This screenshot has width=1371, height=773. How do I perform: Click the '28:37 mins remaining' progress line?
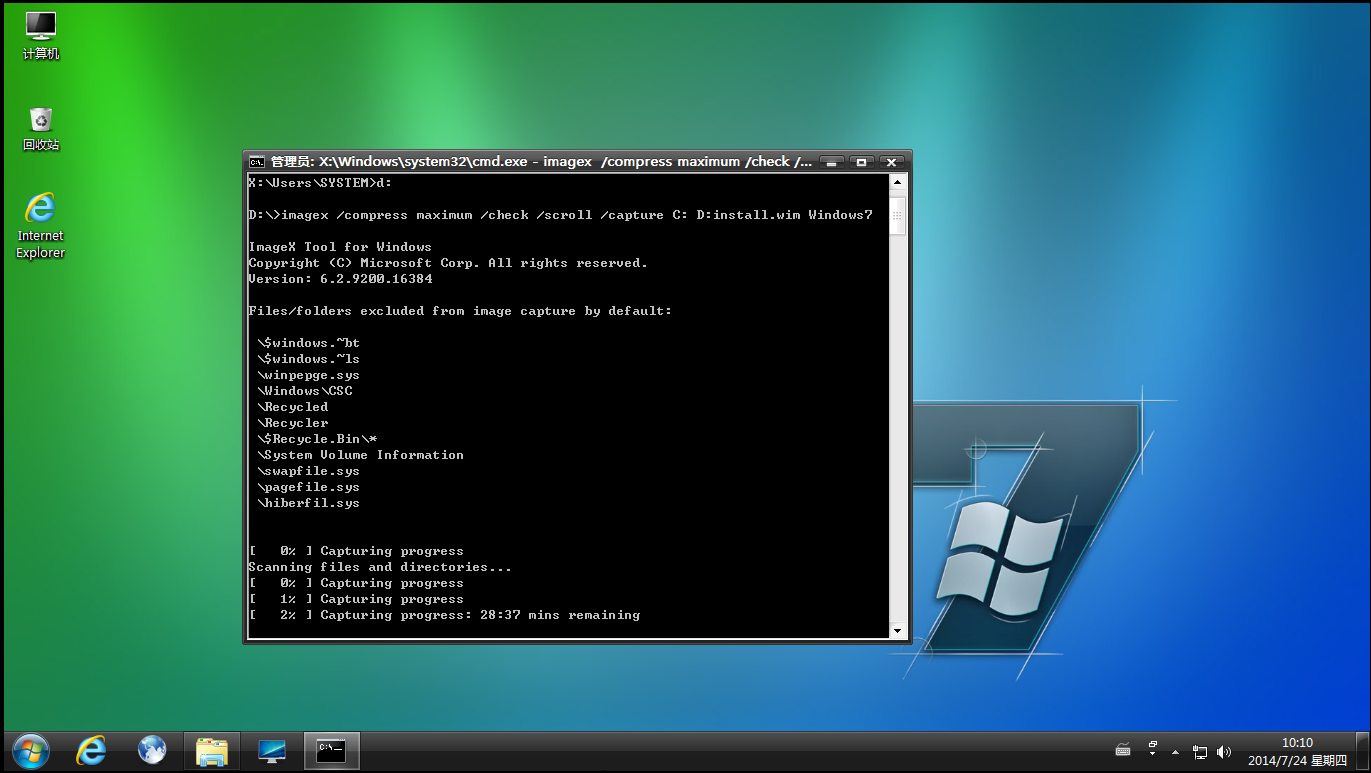[444, 615]
